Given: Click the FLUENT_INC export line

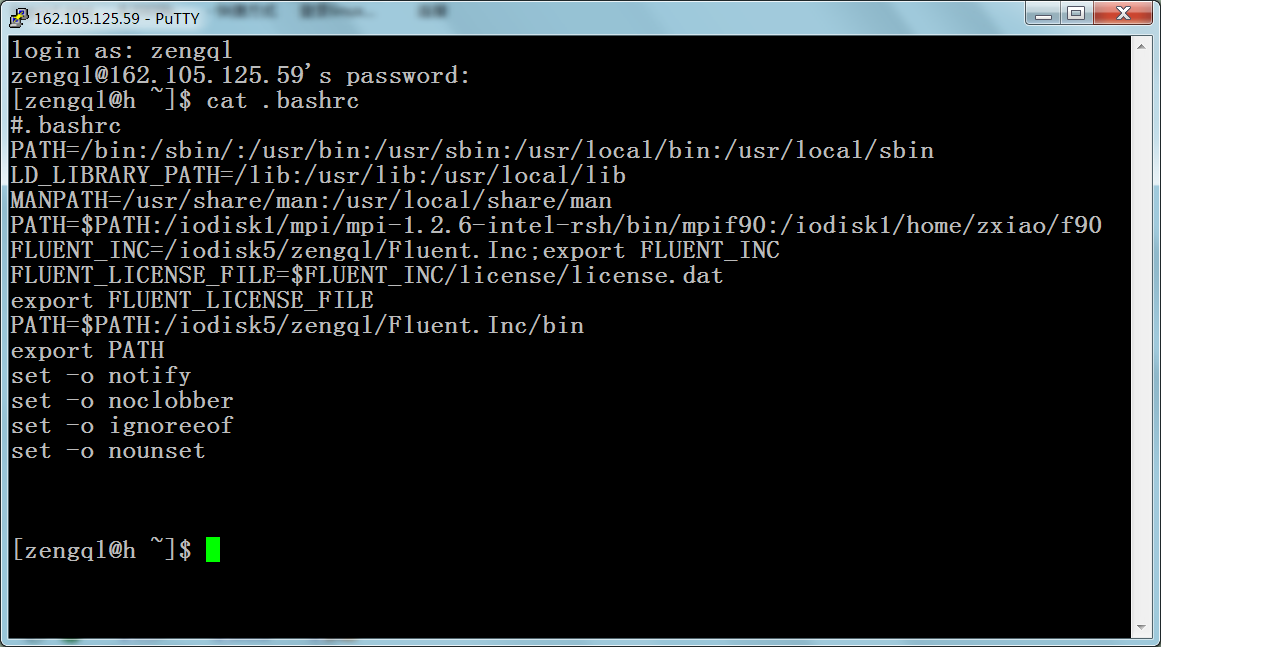Looking at the screenshot, I should (395, 250).
